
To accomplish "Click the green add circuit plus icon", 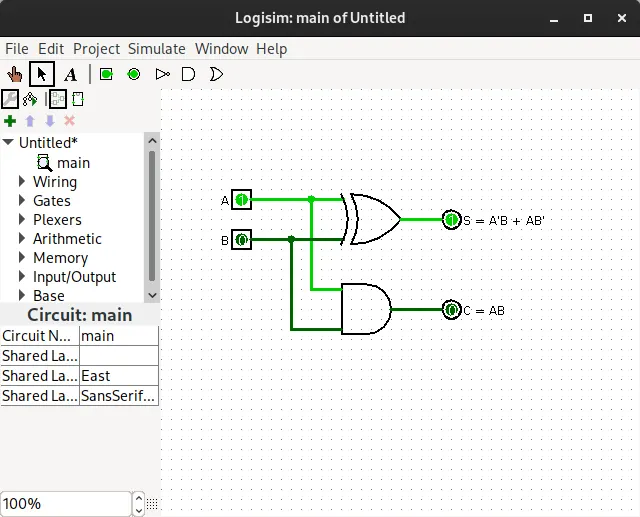I will click(10, 121).
